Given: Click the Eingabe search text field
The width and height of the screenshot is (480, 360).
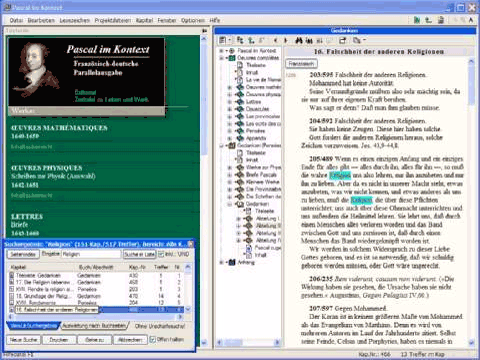Looking at the screenshot, I should coord(91,254).
